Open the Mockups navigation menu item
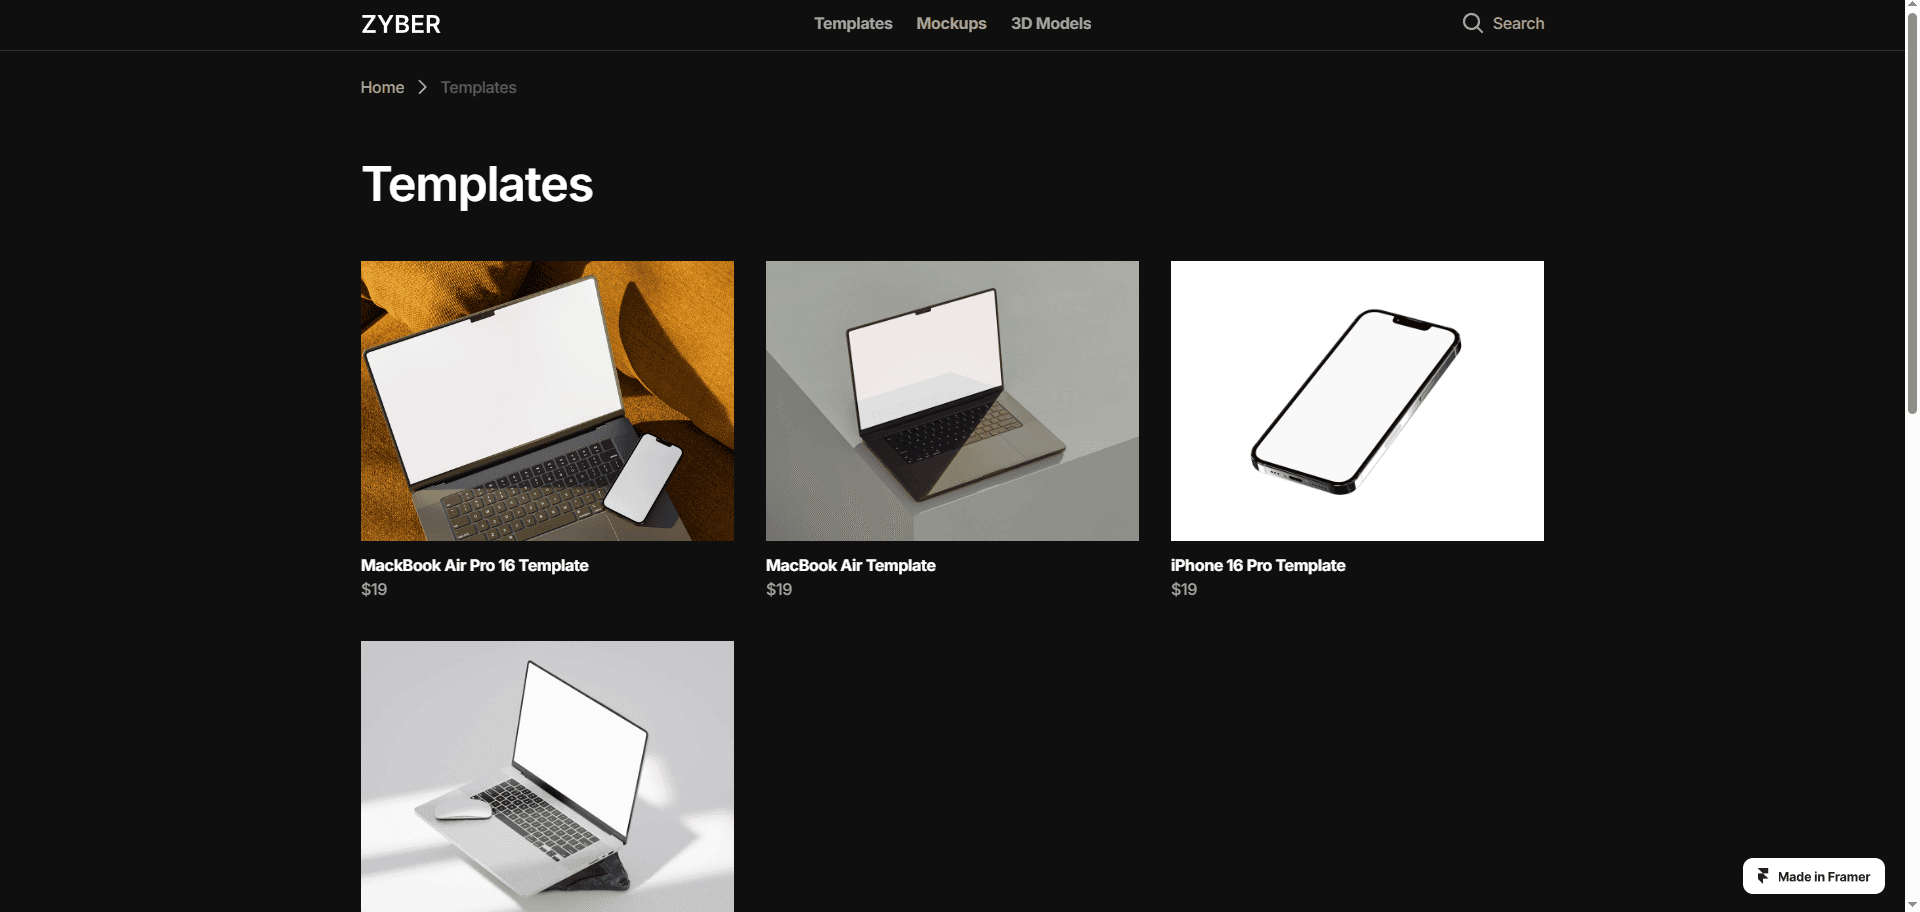 pyautogui.click(x=951, y=23)
